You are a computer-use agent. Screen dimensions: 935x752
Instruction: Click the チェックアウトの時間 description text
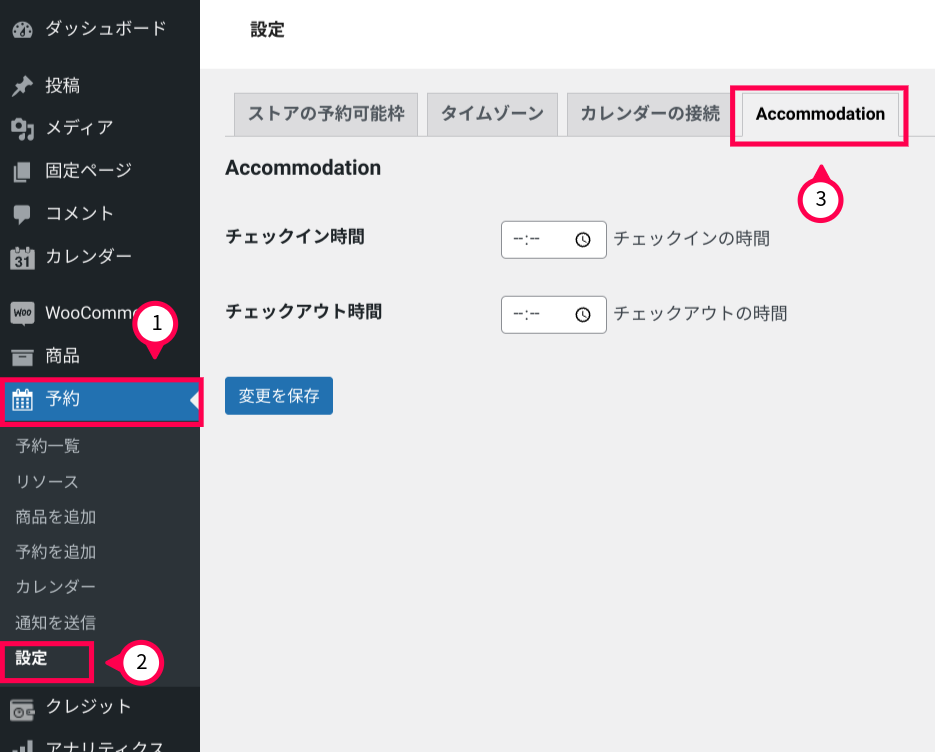(x=701, y=313)
